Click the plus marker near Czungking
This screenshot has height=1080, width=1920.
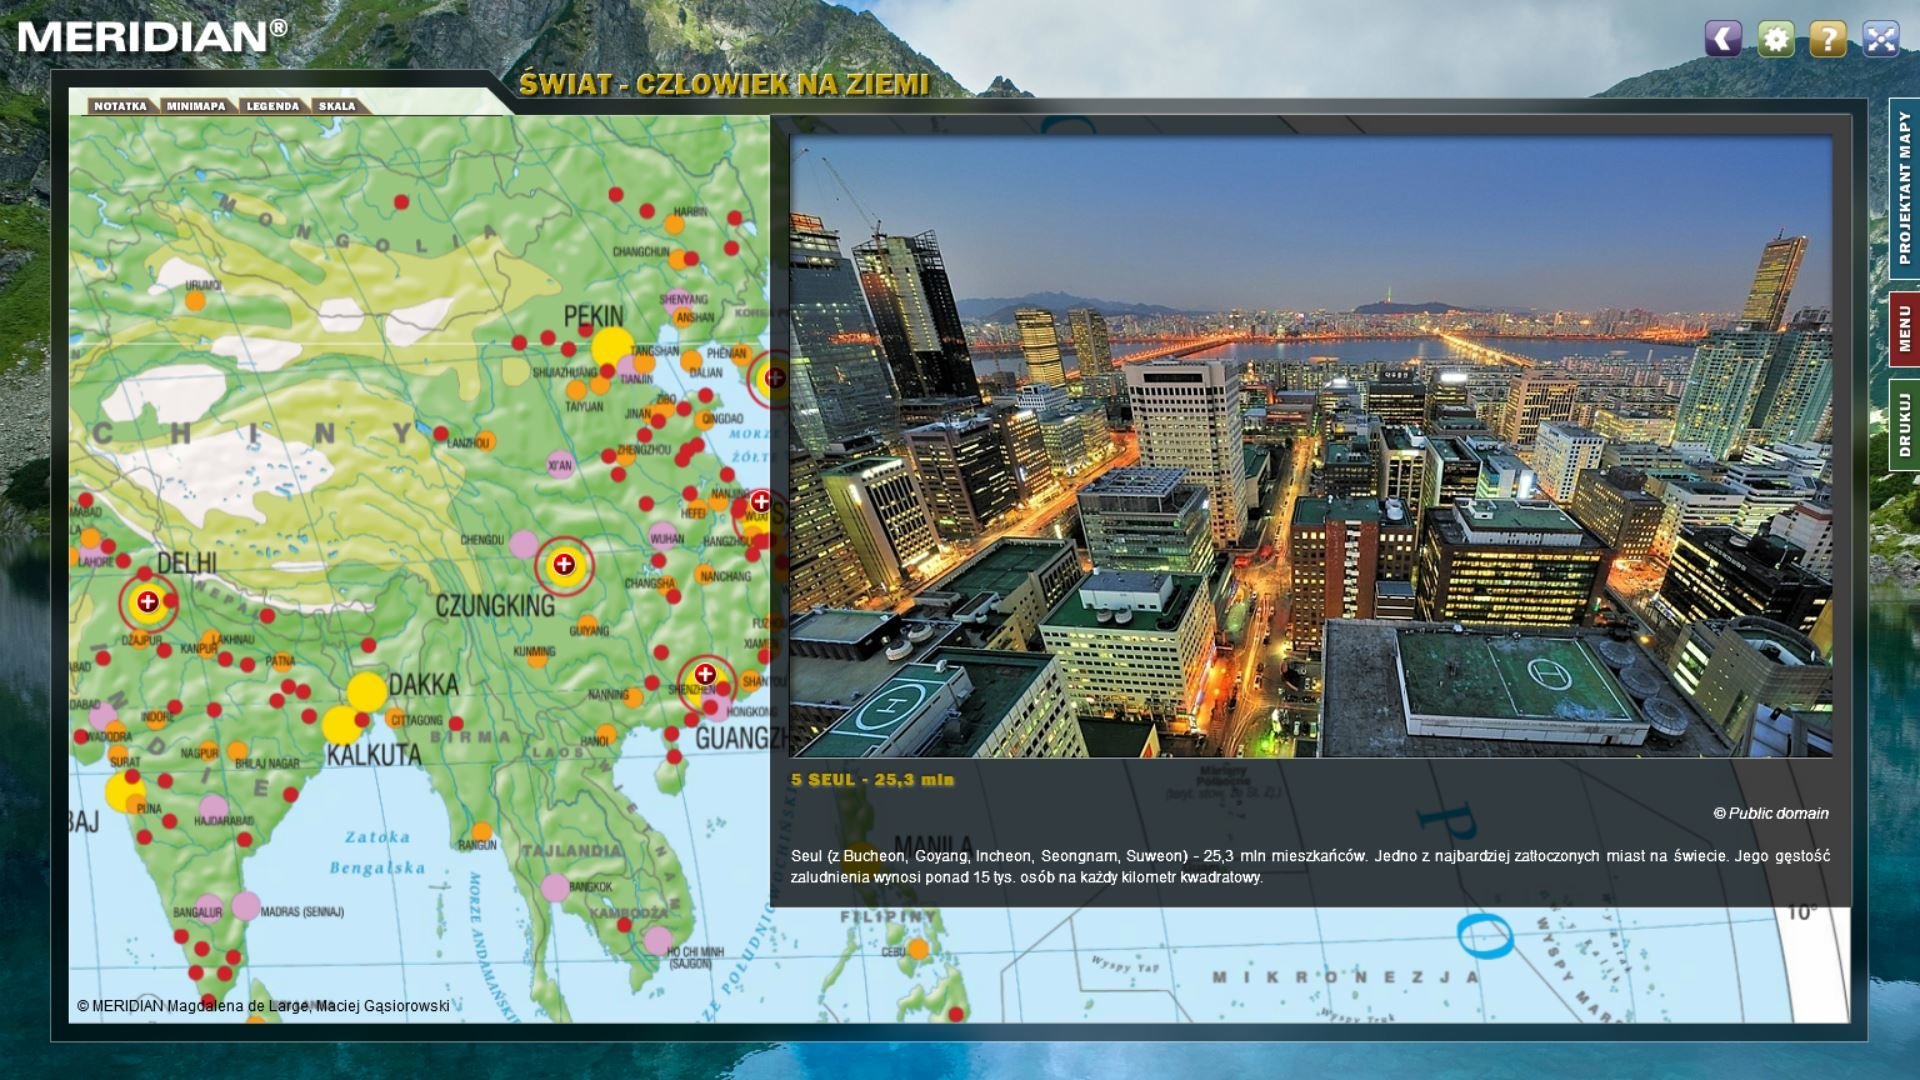tap(564, 565)
